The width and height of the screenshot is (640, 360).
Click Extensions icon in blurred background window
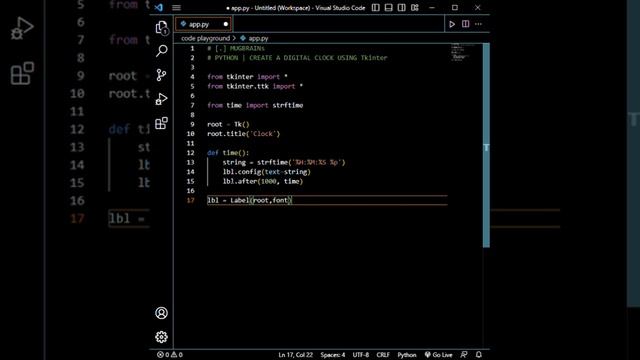pos(22,73)
